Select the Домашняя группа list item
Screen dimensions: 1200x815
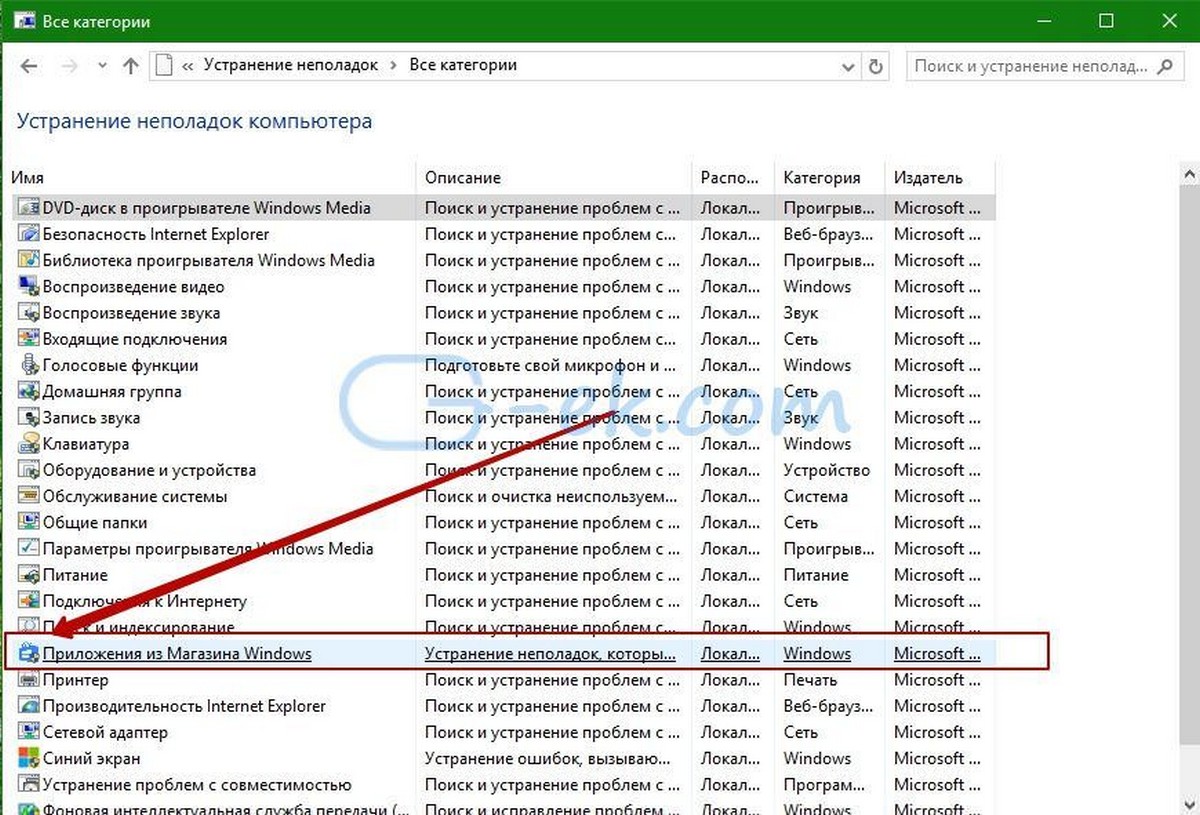[112, 392]
